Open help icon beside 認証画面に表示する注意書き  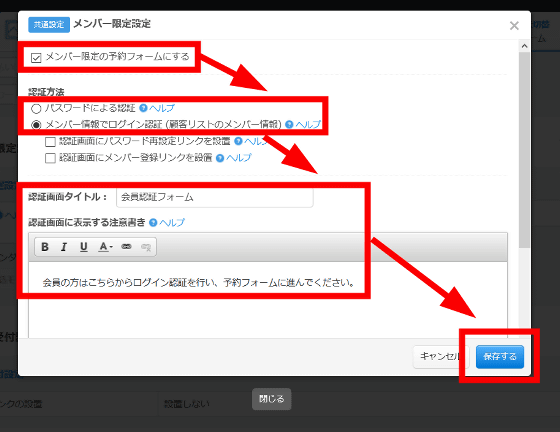153,222
